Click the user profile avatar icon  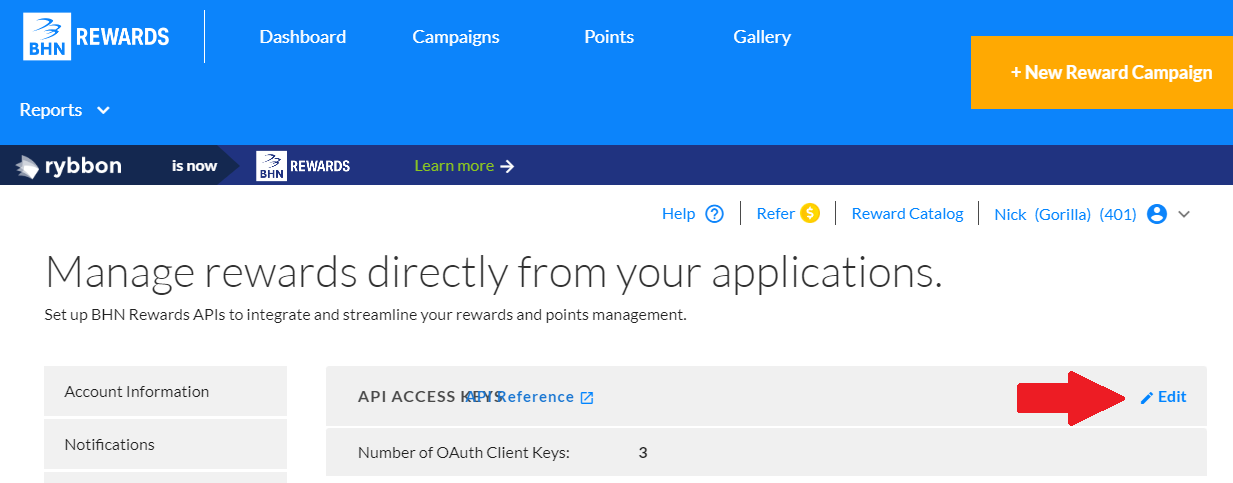[x=1157, y=214]
